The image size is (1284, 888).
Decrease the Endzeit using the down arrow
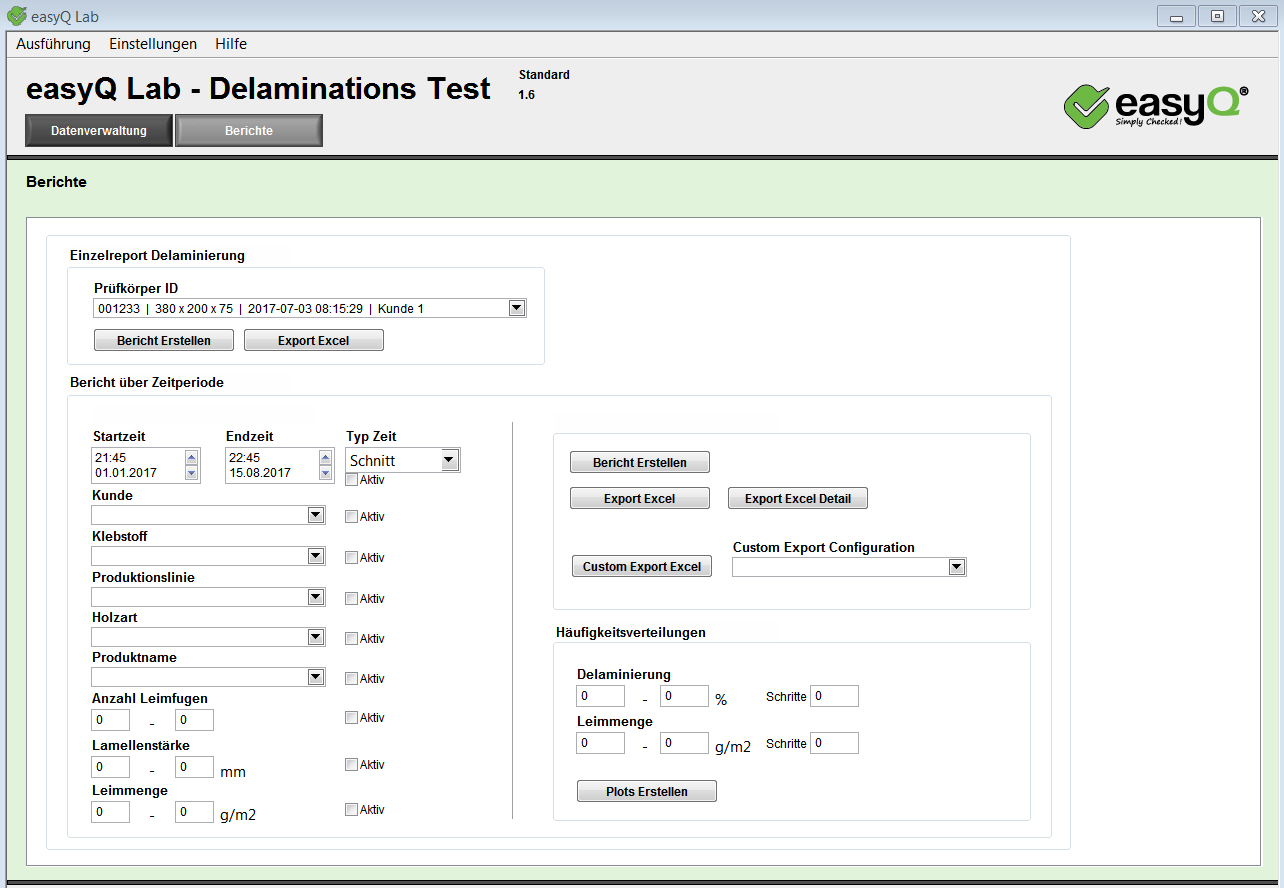(325, 473)
